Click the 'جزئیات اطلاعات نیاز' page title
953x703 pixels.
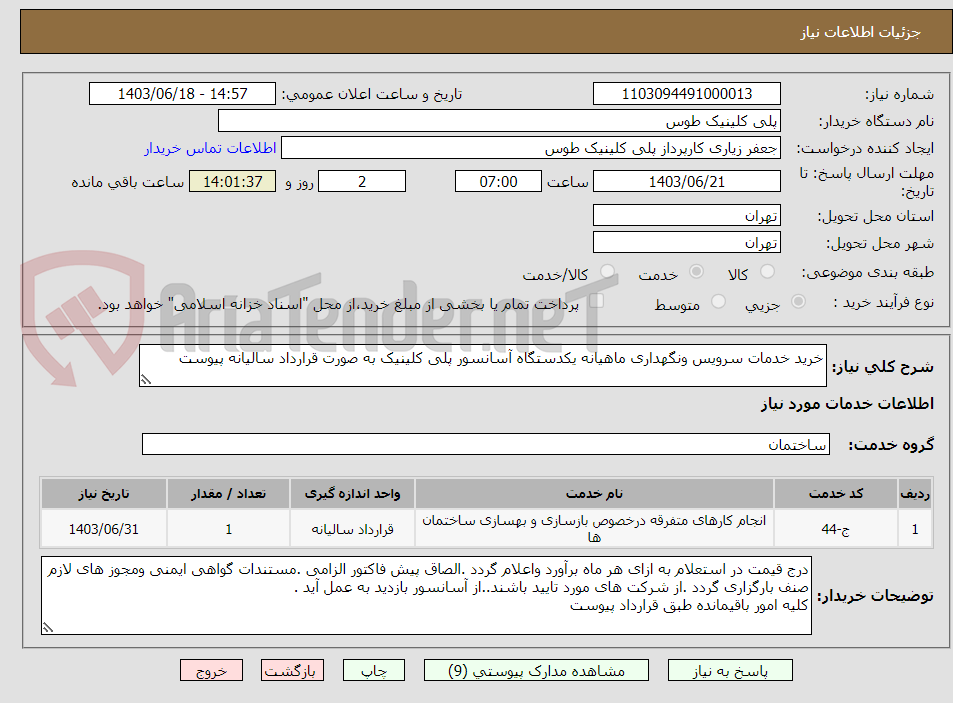coord(860,32)
